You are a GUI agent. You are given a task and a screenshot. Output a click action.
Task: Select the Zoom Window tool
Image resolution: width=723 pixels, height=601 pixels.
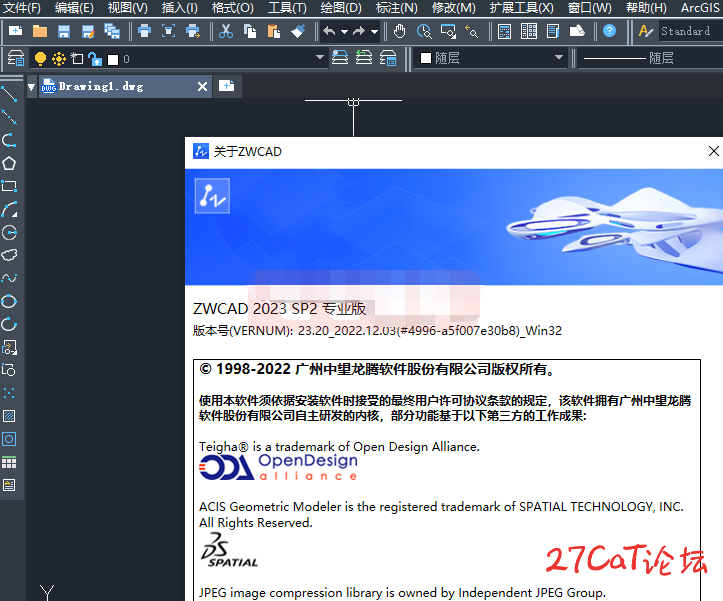pos(448,31)
